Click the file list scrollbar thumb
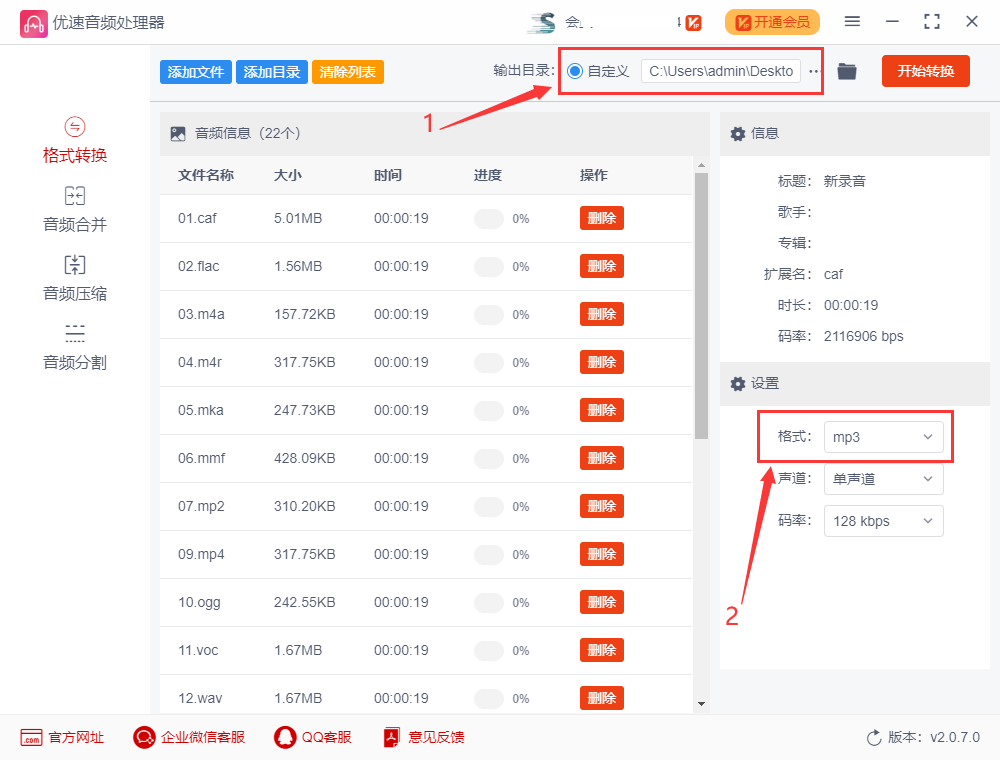1000x760 pixels. point(702,306)
